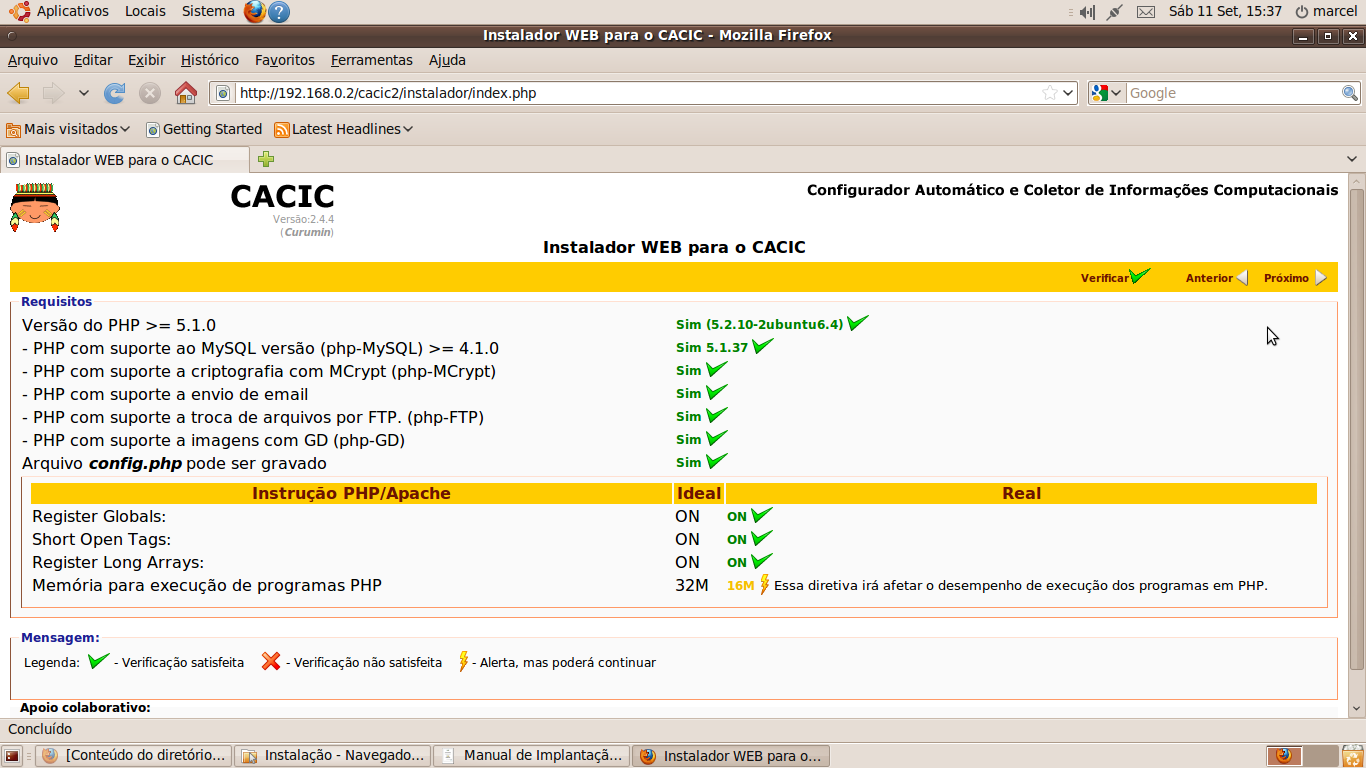The width and height of the screenshot is (1366, 768).
Task: Click the Próximo navigation button
Action: 1295,278
